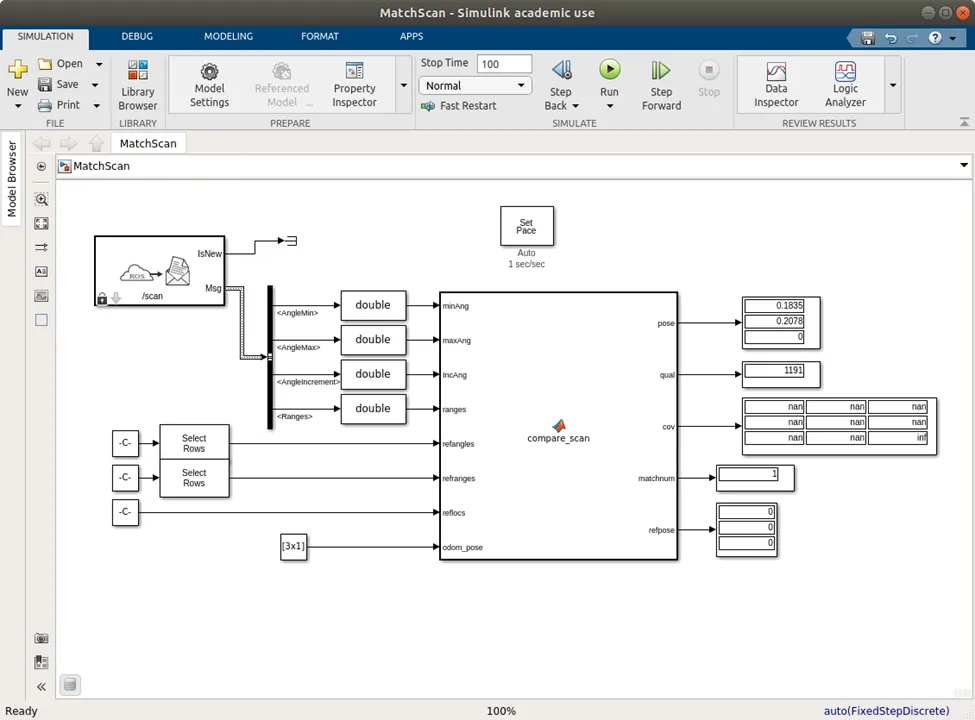Switch to the APPS tab

pyautogui.click(x=411, y=37)
